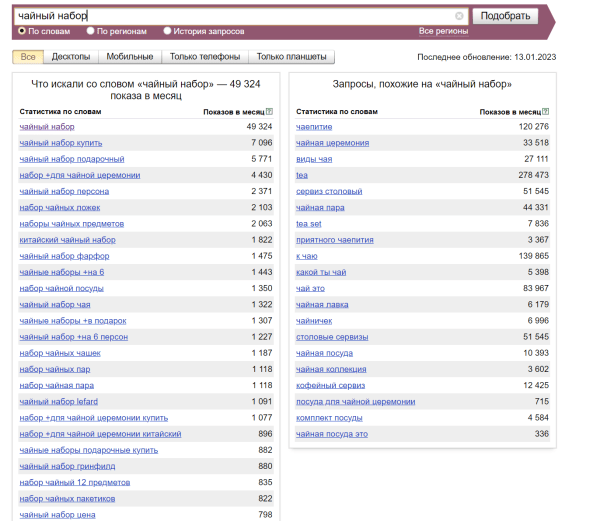Open the 'Только планшеты' tab

(x=291, y=57)
